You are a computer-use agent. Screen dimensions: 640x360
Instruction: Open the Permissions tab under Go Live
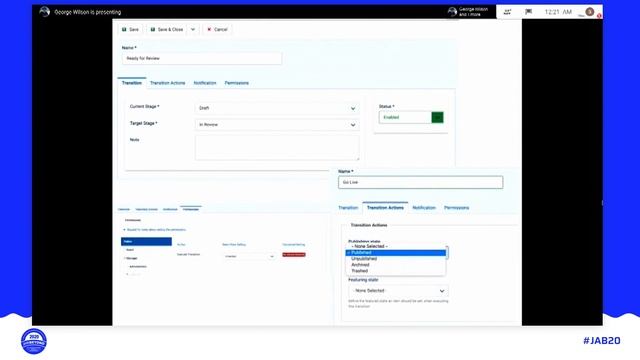click(x=456, y=208)
